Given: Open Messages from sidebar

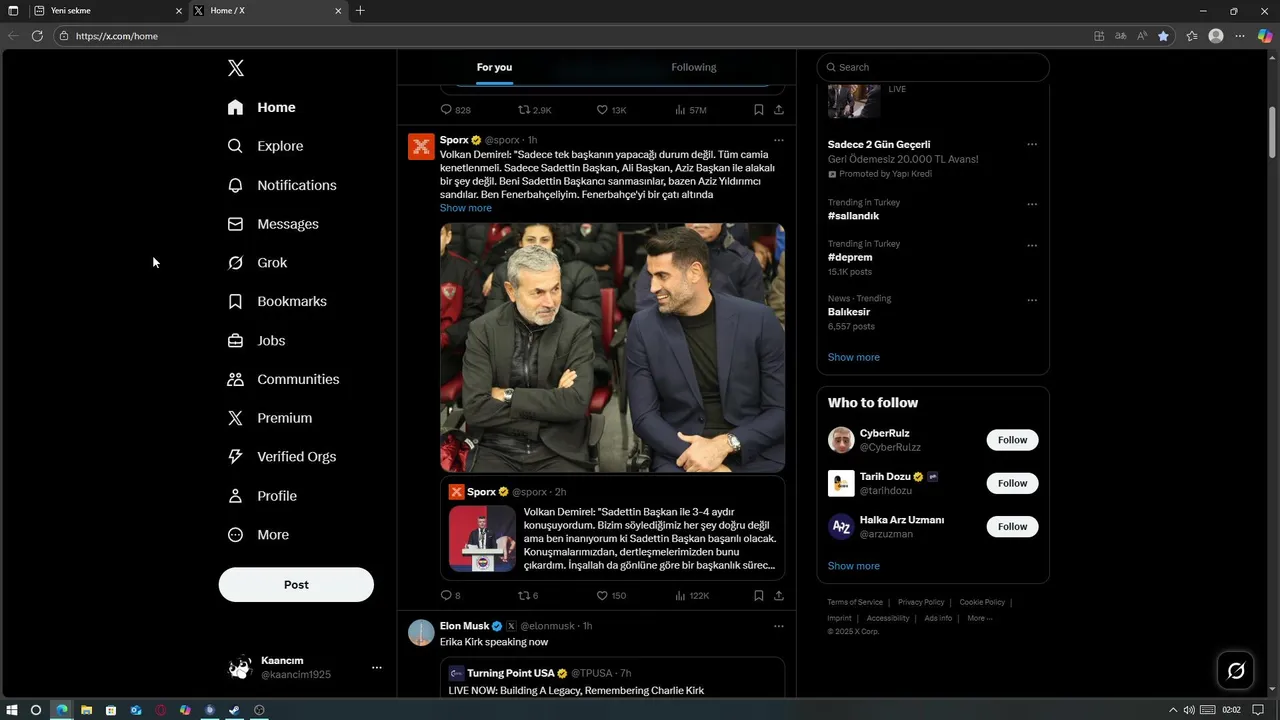Looking at the screenshot, I should coord(273,224).
